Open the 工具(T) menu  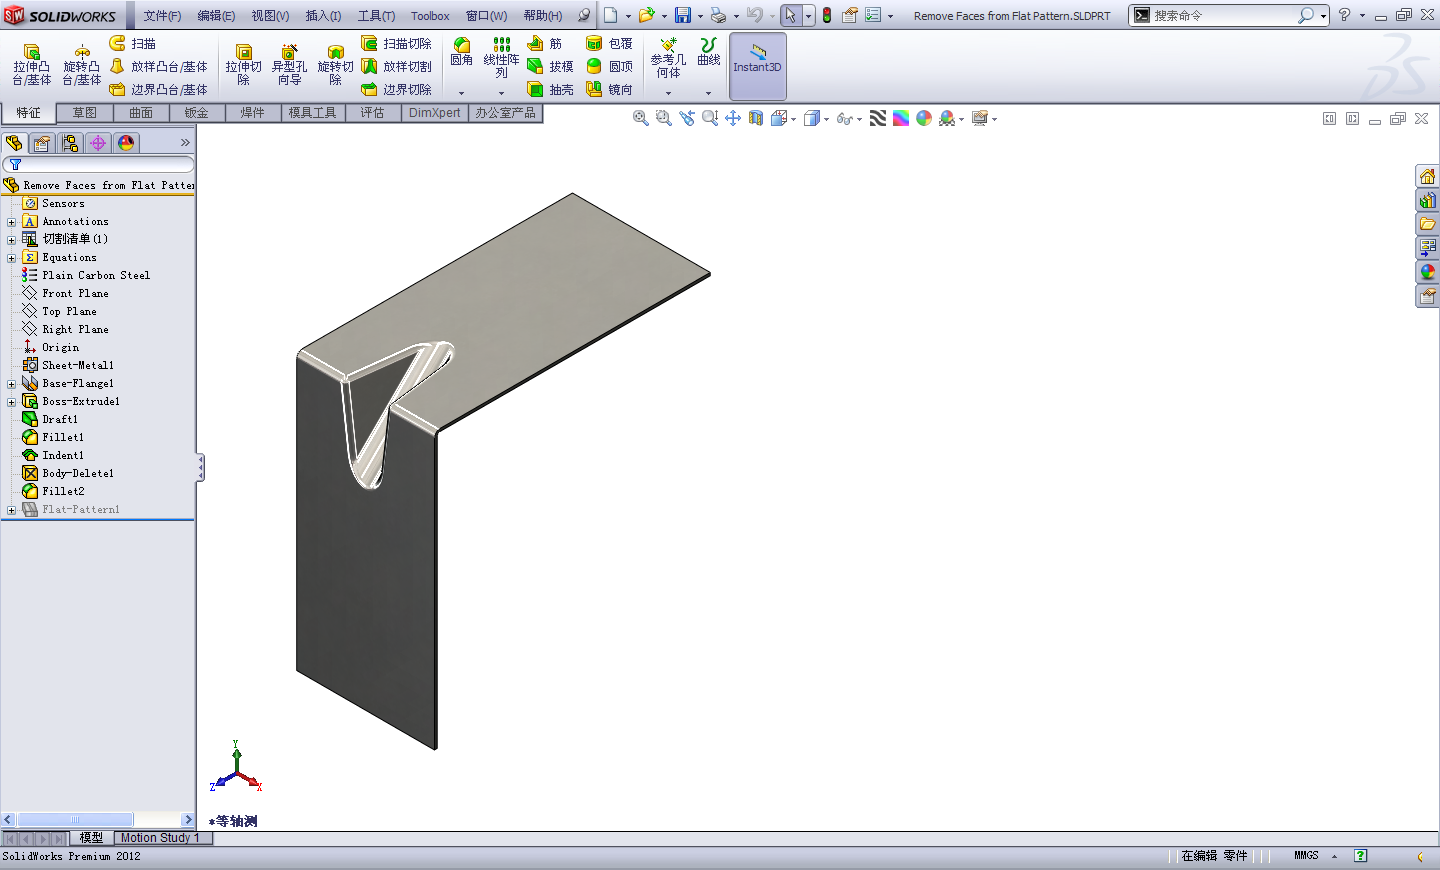click(x=376, y=16)
